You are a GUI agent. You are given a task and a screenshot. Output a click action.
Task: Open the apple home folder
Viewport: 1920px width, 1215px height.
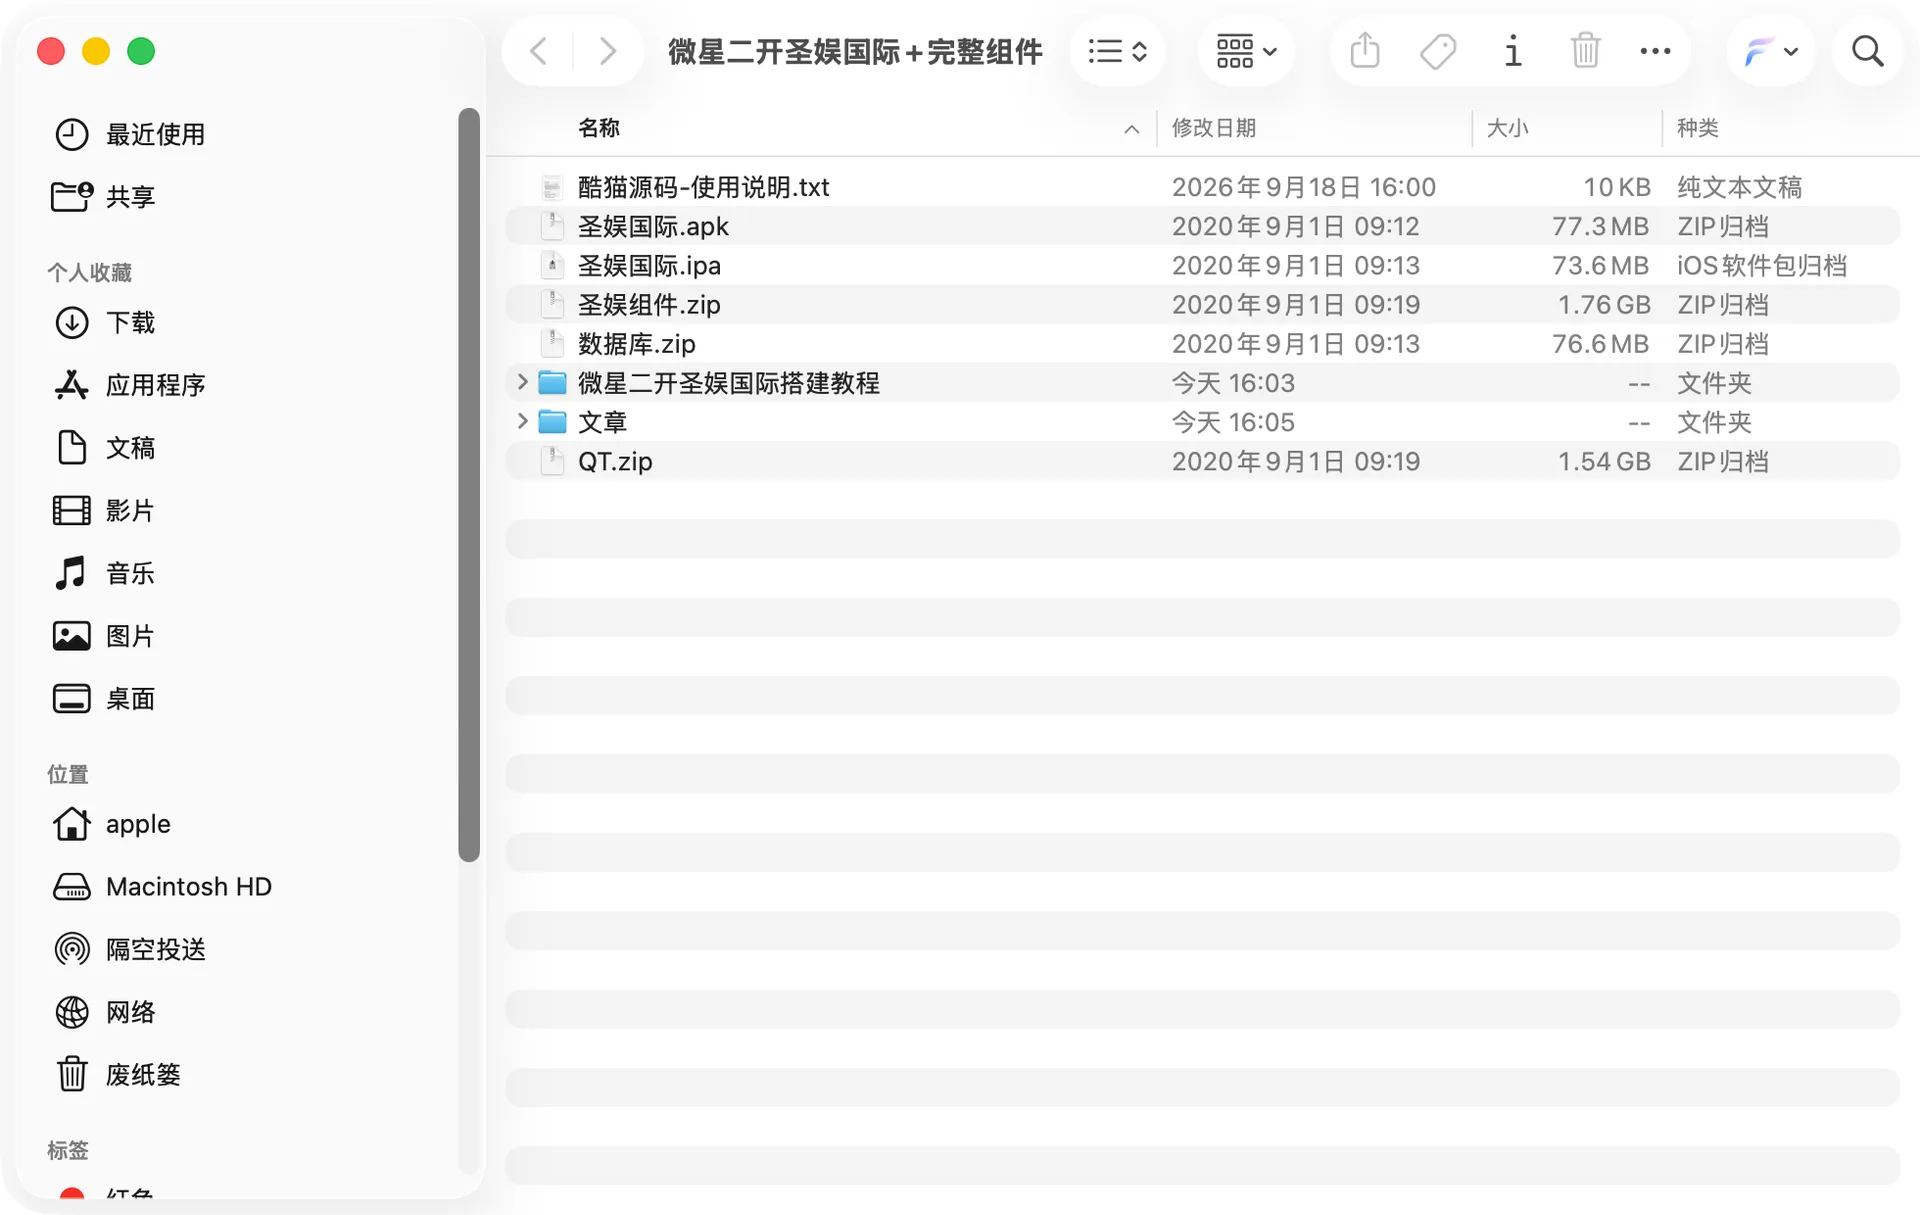[x=111, y=824]
